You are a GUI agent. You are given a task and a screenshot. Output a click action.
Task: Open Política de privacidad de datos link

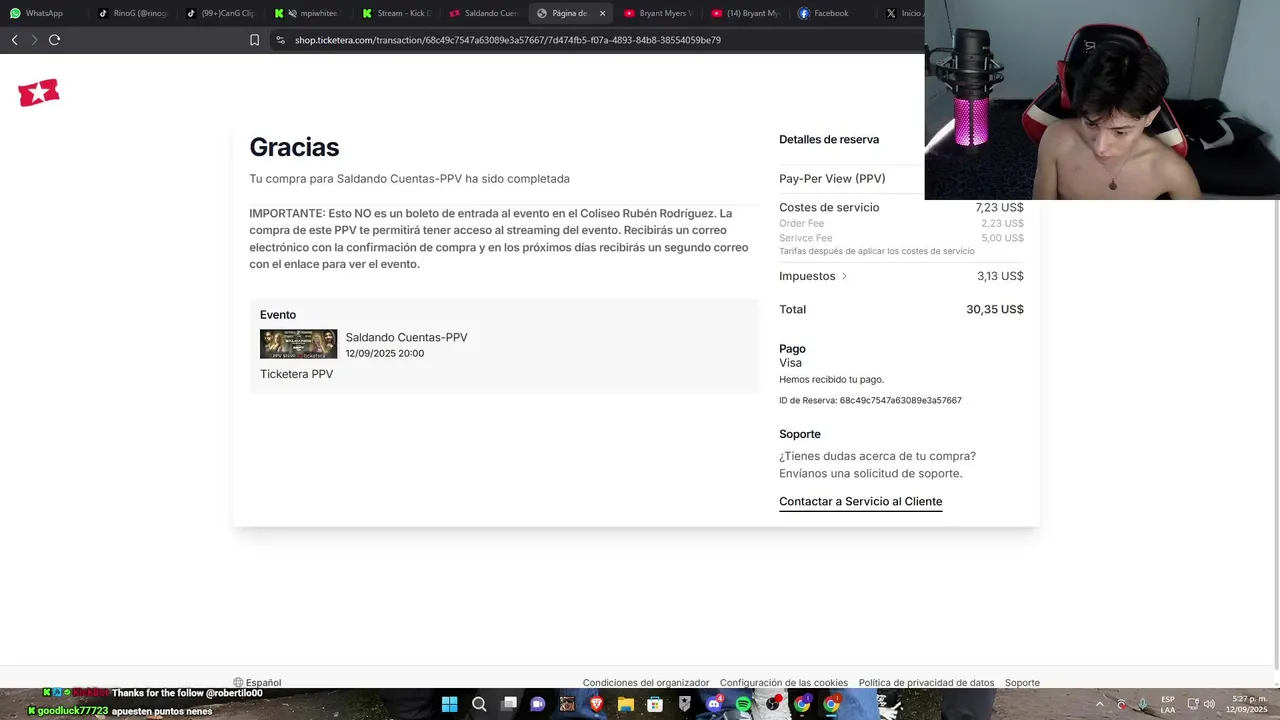click(926, 683)
